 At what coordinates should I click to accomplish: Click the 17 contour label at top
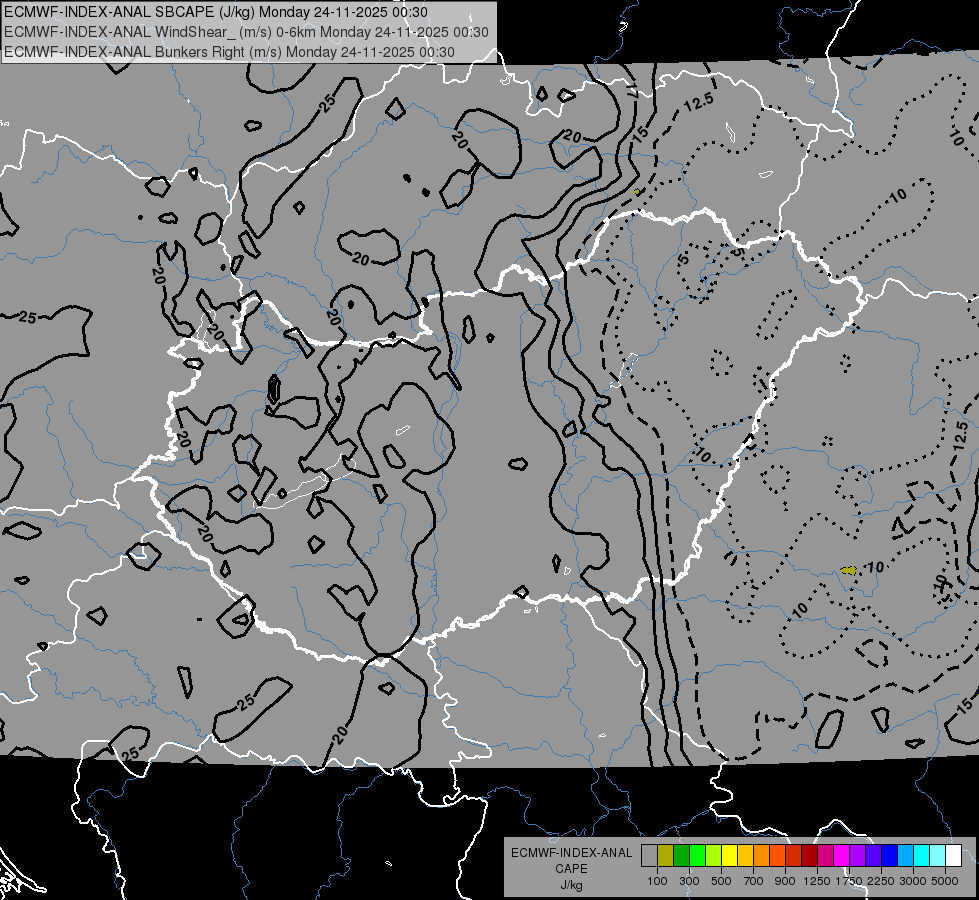click(631, 92)
